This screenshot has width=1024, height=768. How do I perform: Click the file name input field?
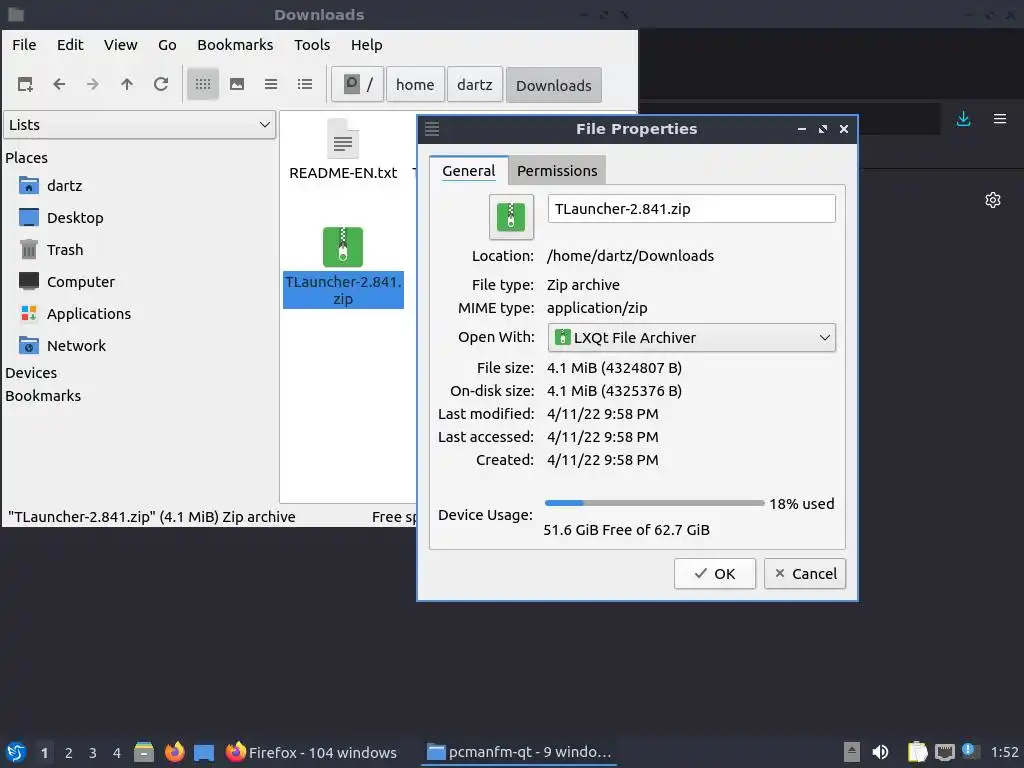[x=692, y=209]
